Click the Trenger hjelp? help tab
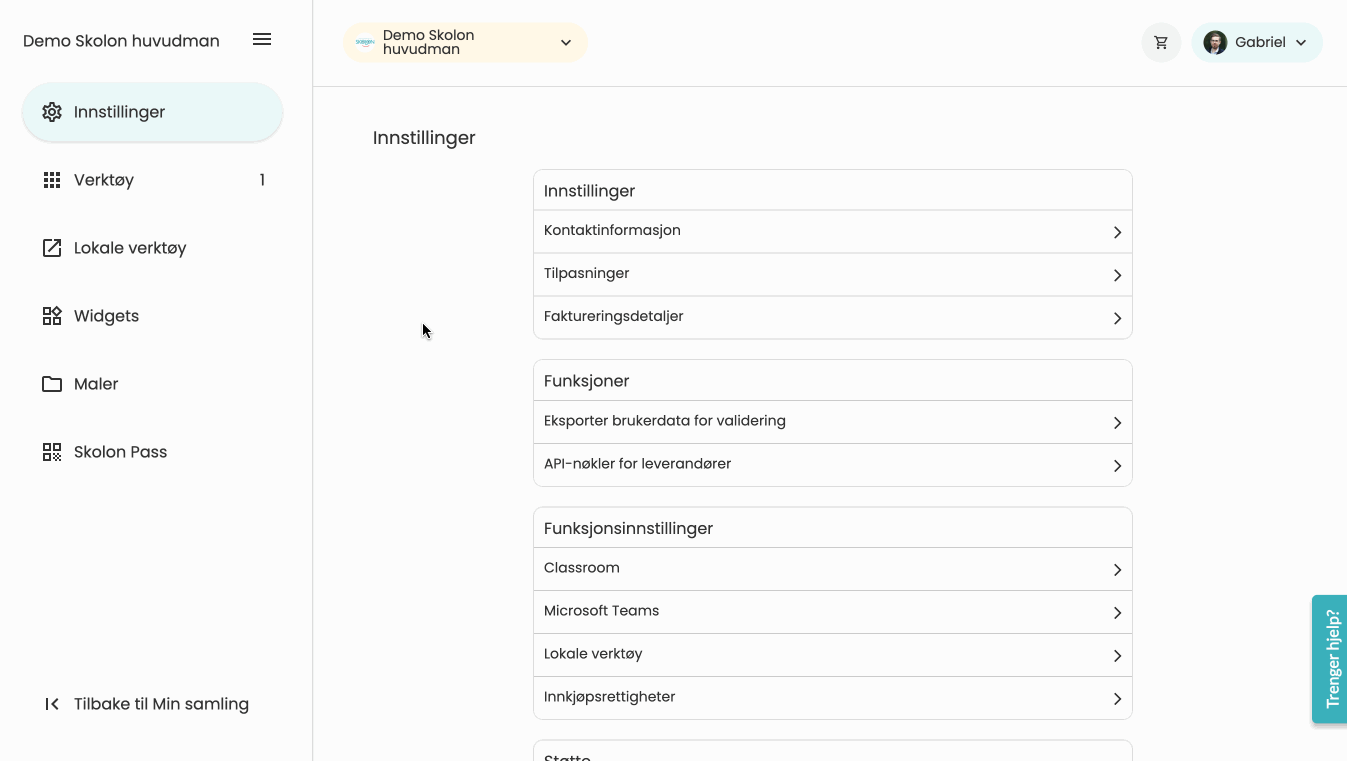Viewport: 1347px width, 761px height. pyautogui.click(x=1331, y=659)
